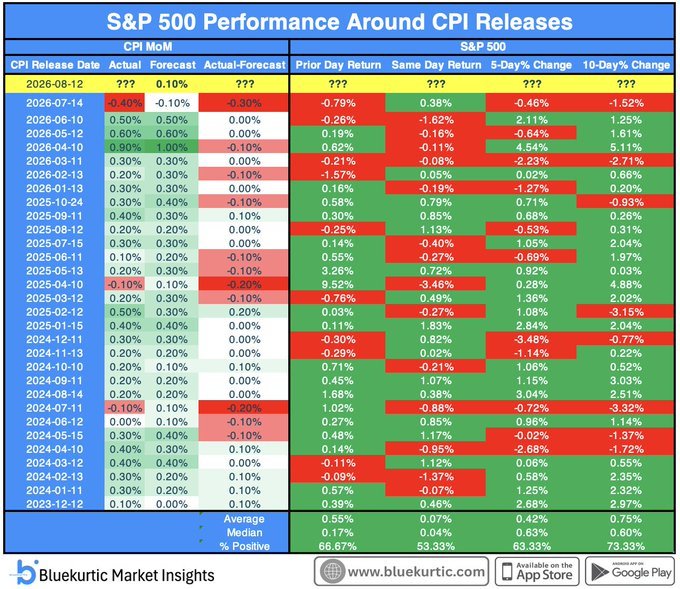Click the 0.10% forecast in yellow row
This screenshot has height=589, width=680.
172,84
